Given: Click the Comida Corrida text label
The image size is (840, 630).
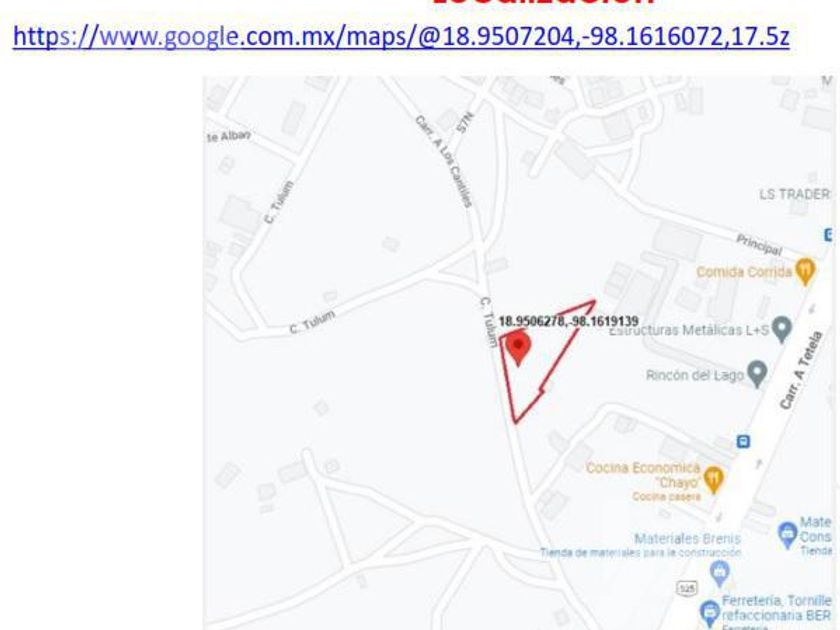Looking at the screenshot, I should click(x=744, y=272).
